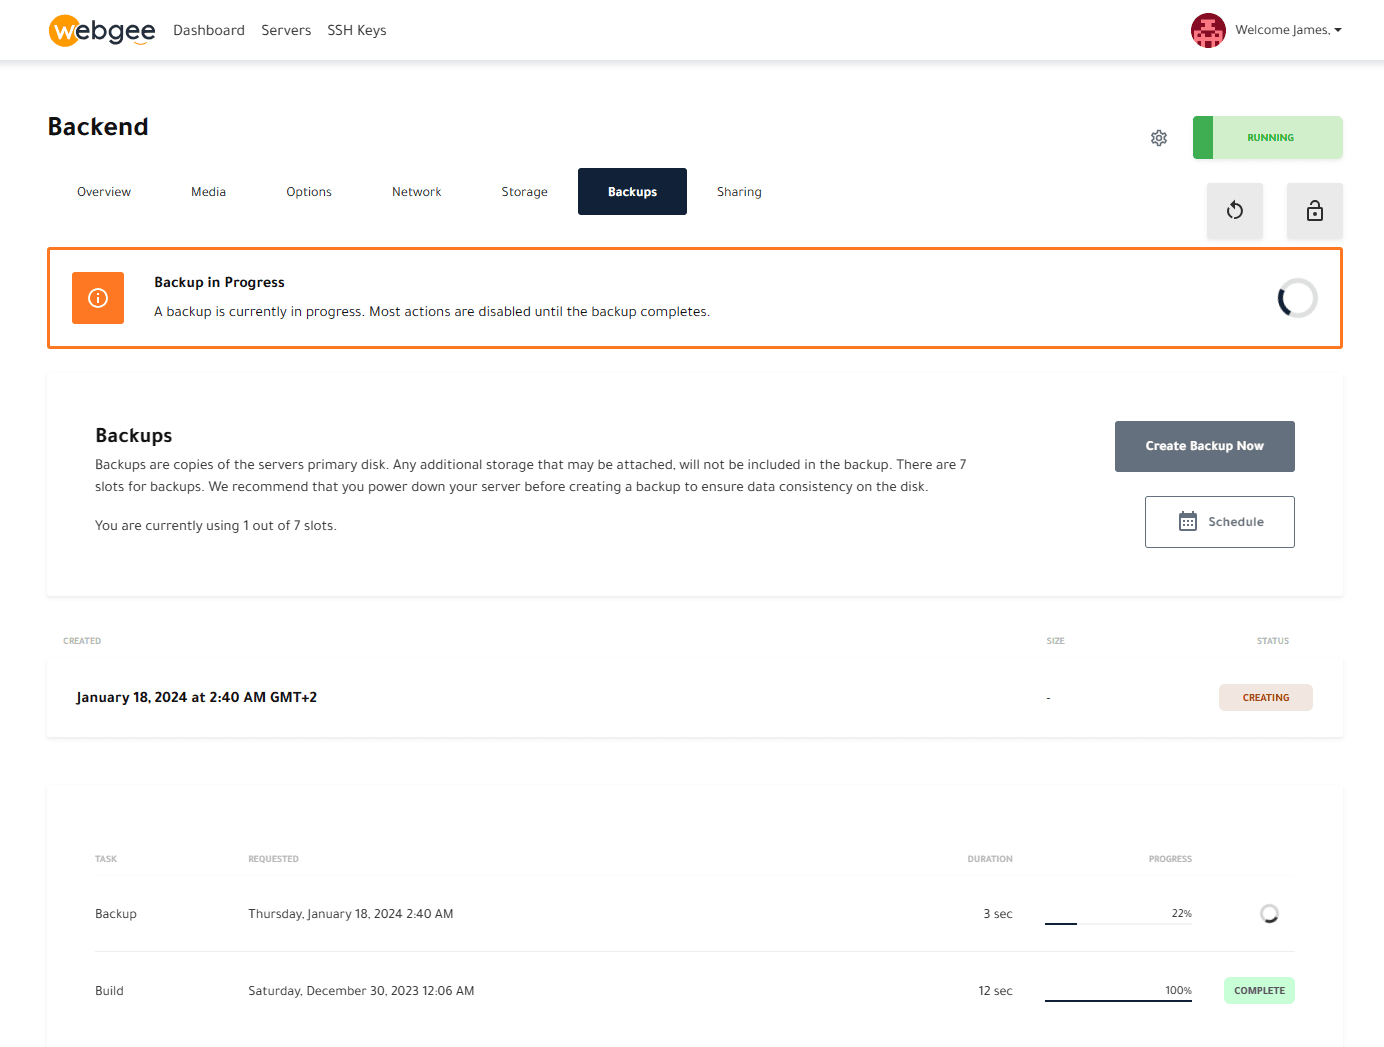Switch to the Media tab
Image resolution: width=1384 pixels, height=1047 pixels.
[209, 192]
